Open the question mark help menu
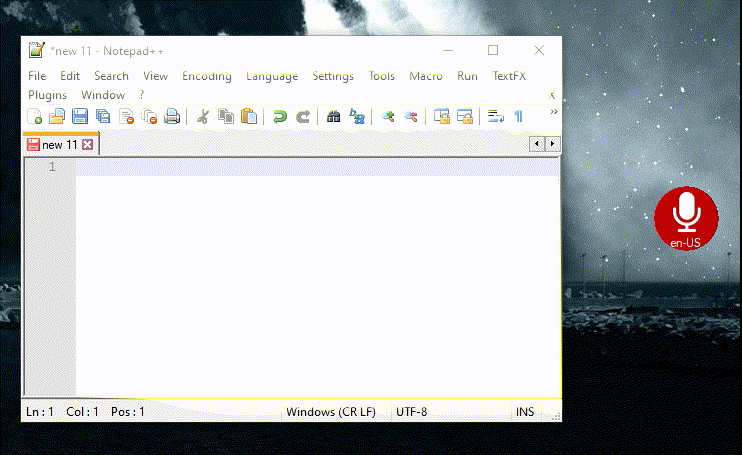This screenshot has width=742, height=455. [141, 95]
